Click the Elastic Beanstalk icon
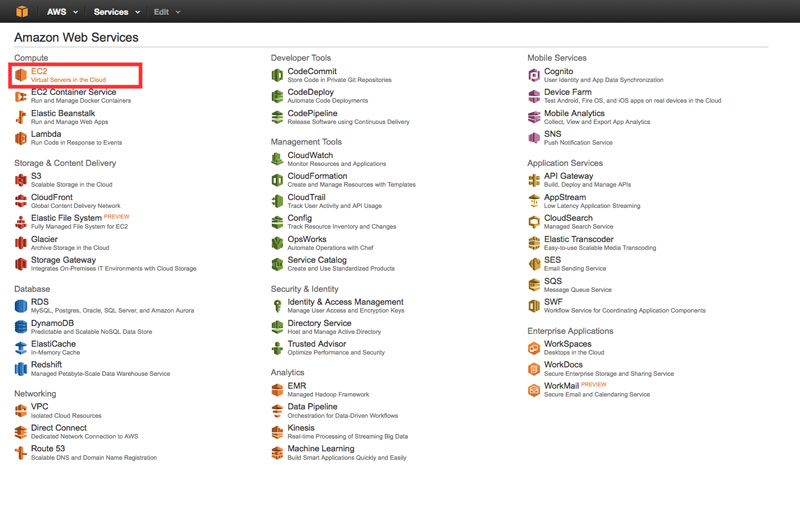Screen dimensions: 800x530 click(20, 117)
